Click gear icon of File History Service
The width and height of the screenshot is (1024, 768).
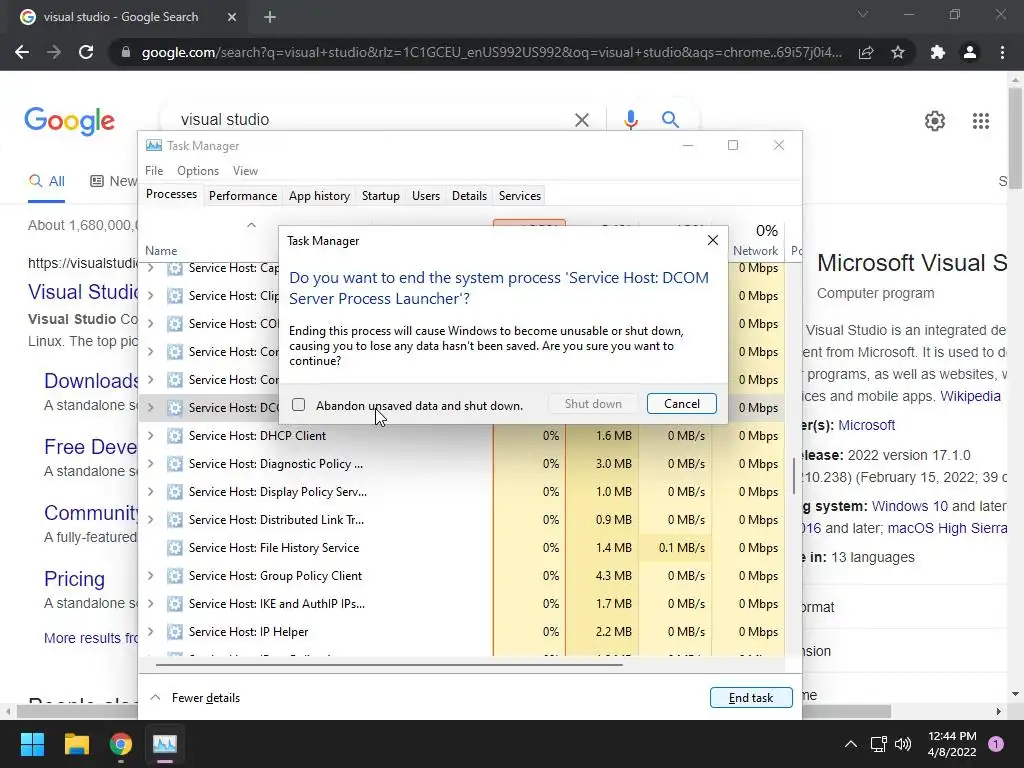point(174,548)
